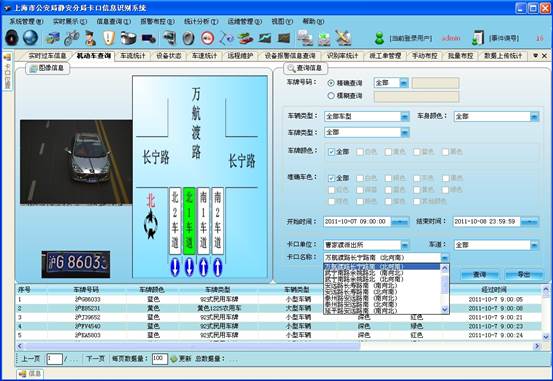Click the speed limit sign icon
The image size is (553, 381).
coord(207,38)
